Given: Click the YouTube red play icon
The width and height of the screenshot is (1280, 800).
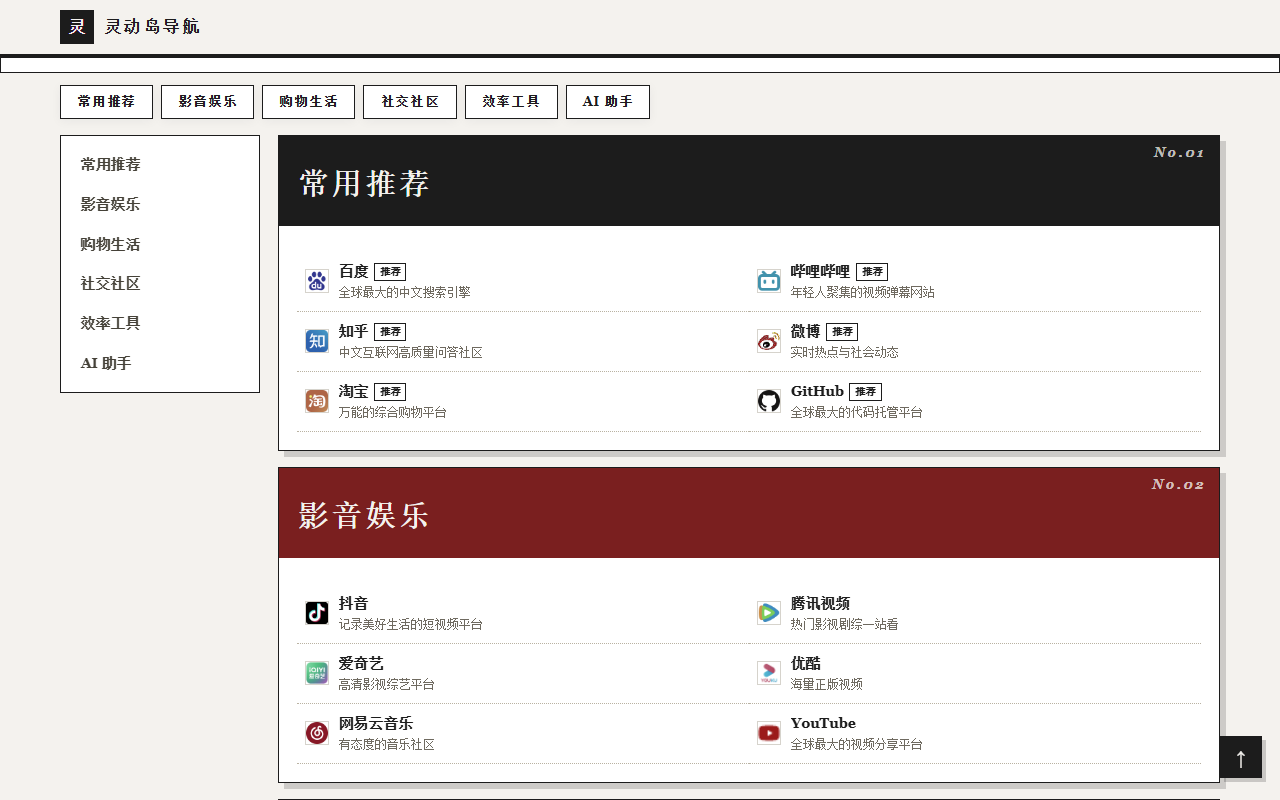Looking at the screenshot, I should coord(769,733).
